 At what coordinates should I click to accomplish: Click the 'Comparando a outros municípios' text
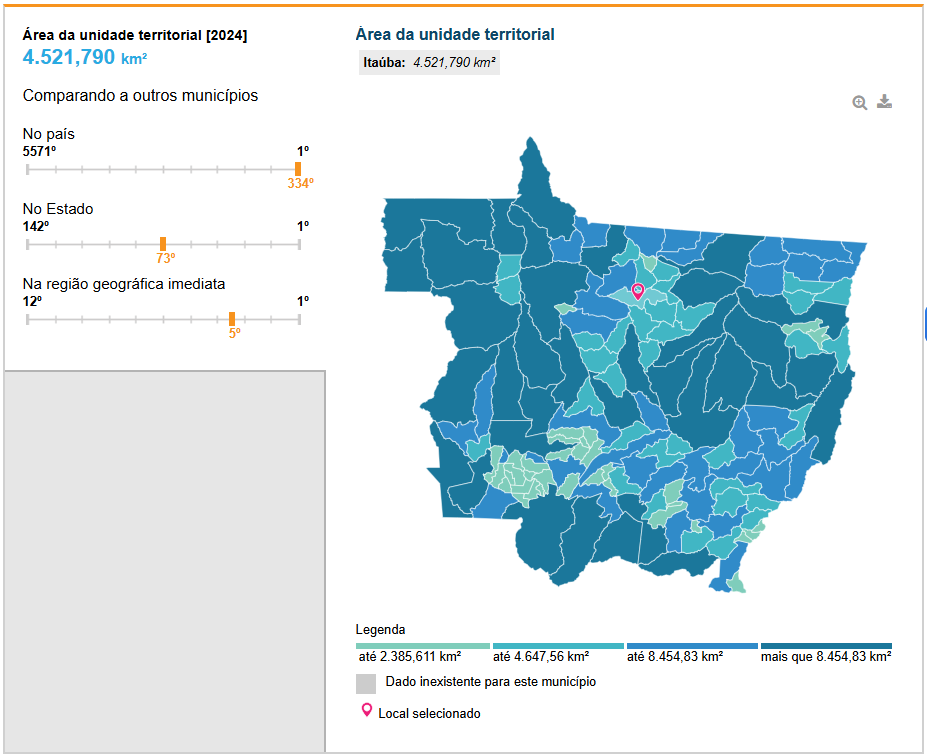140,96
